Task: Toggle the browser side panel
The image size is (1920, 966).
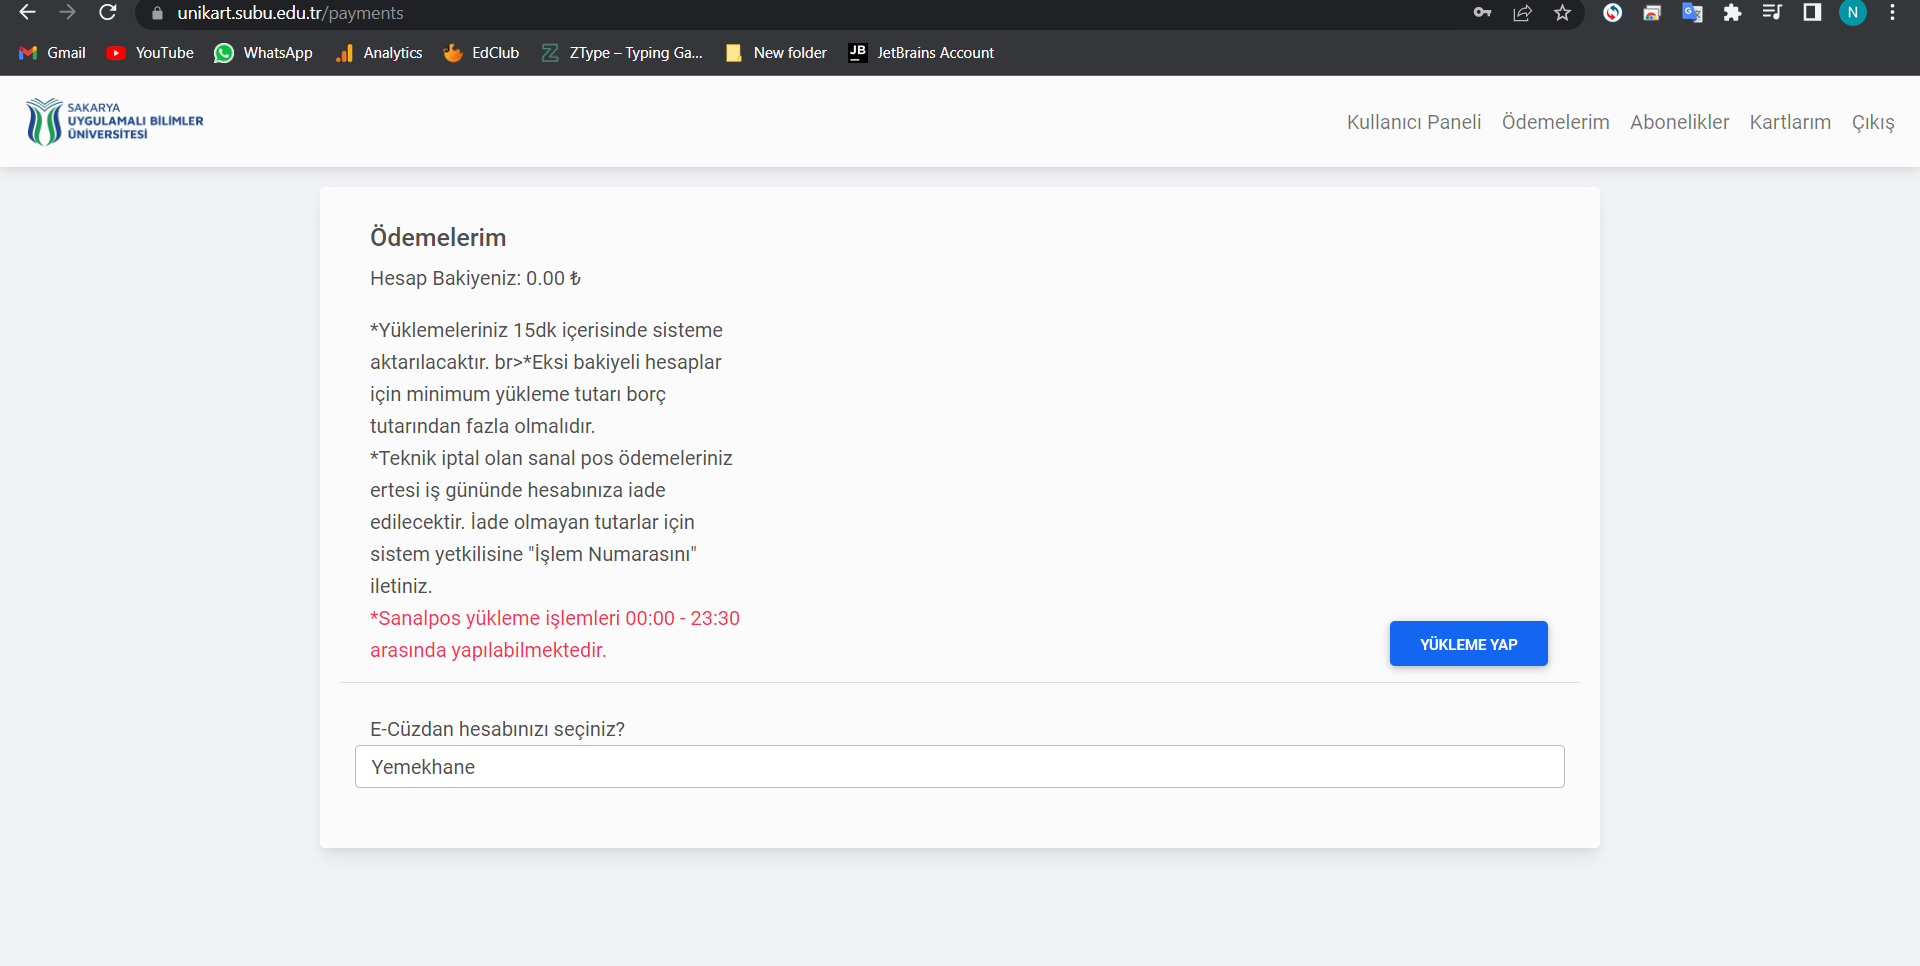Action: point(1812,13)
